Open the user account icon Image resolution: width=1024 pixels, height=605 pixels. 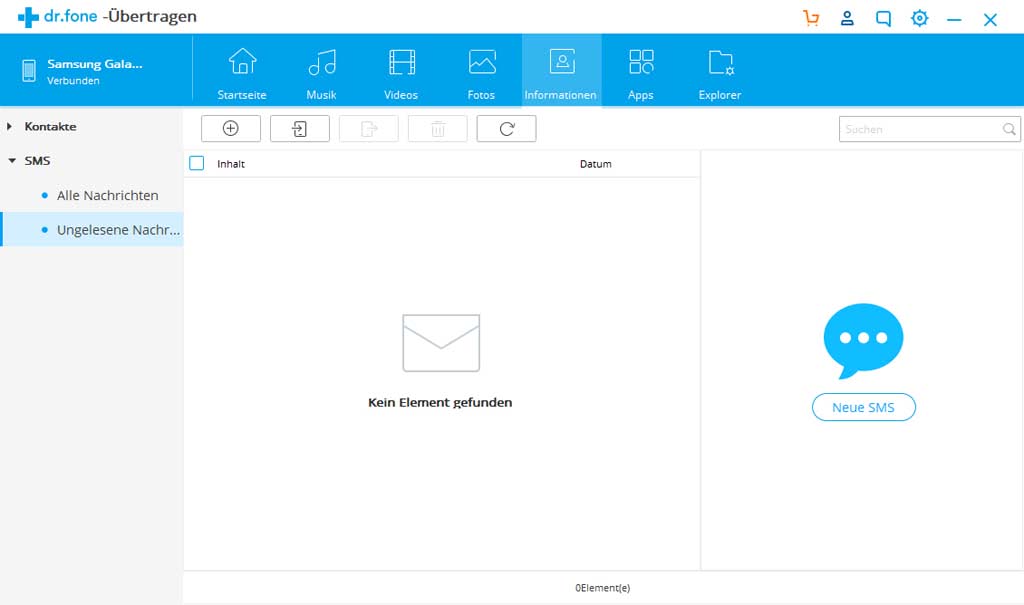tap(847, 18)
